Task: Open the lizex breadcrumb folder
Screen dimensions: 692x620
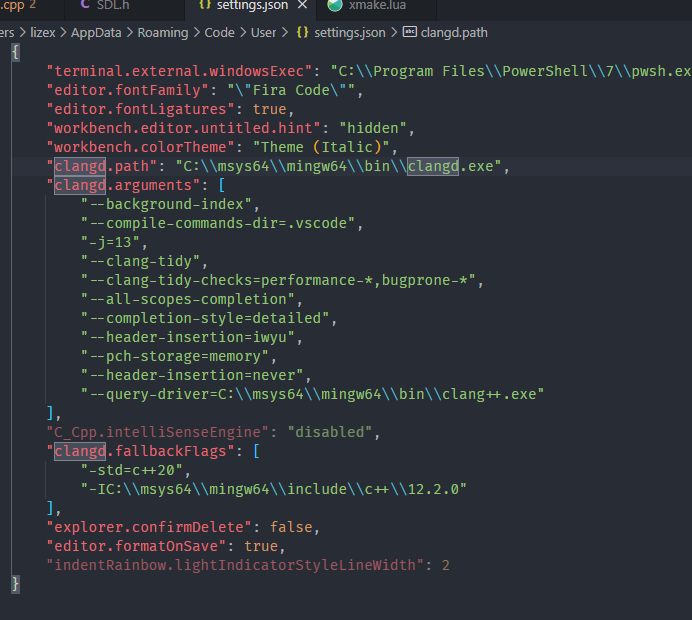Action: click(43, 33)
